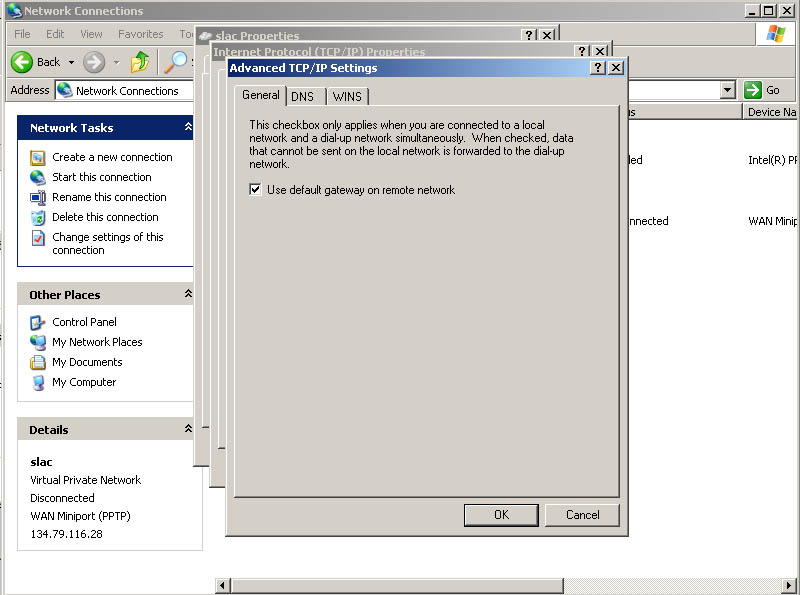Click the Device Name column header

770,112
